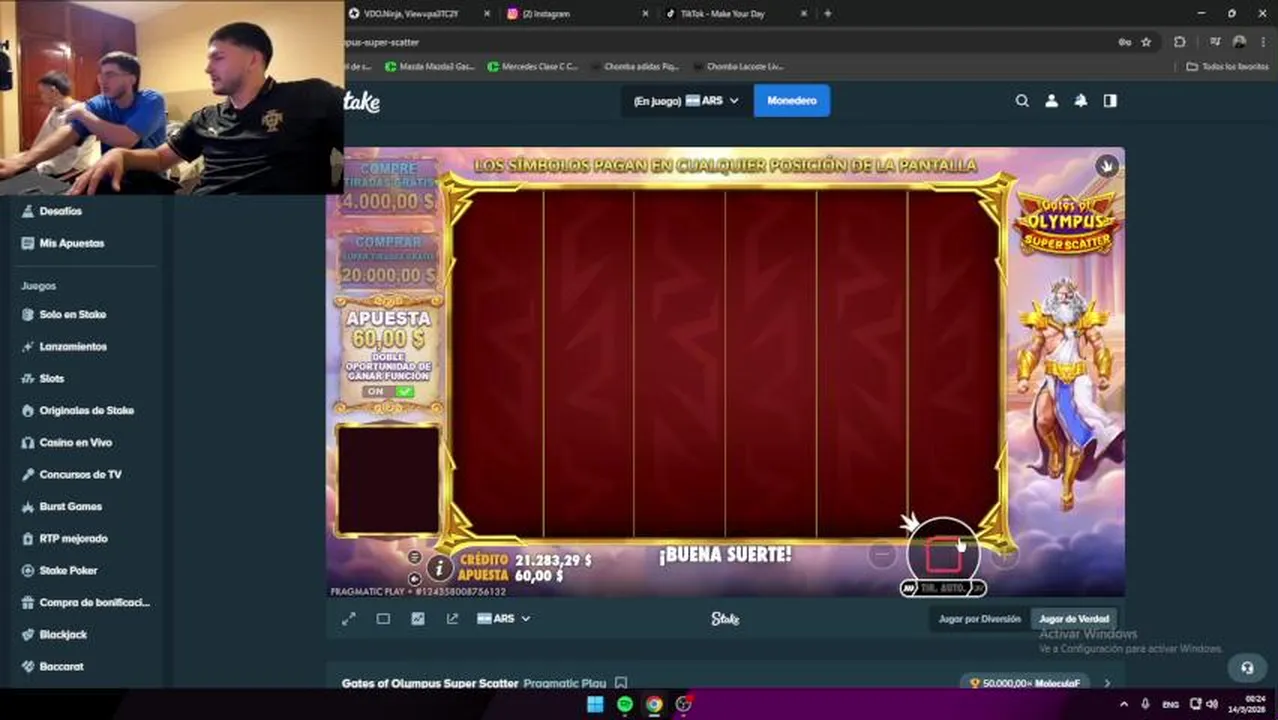Select Solo en Stake in sidebar

[72, 314]
